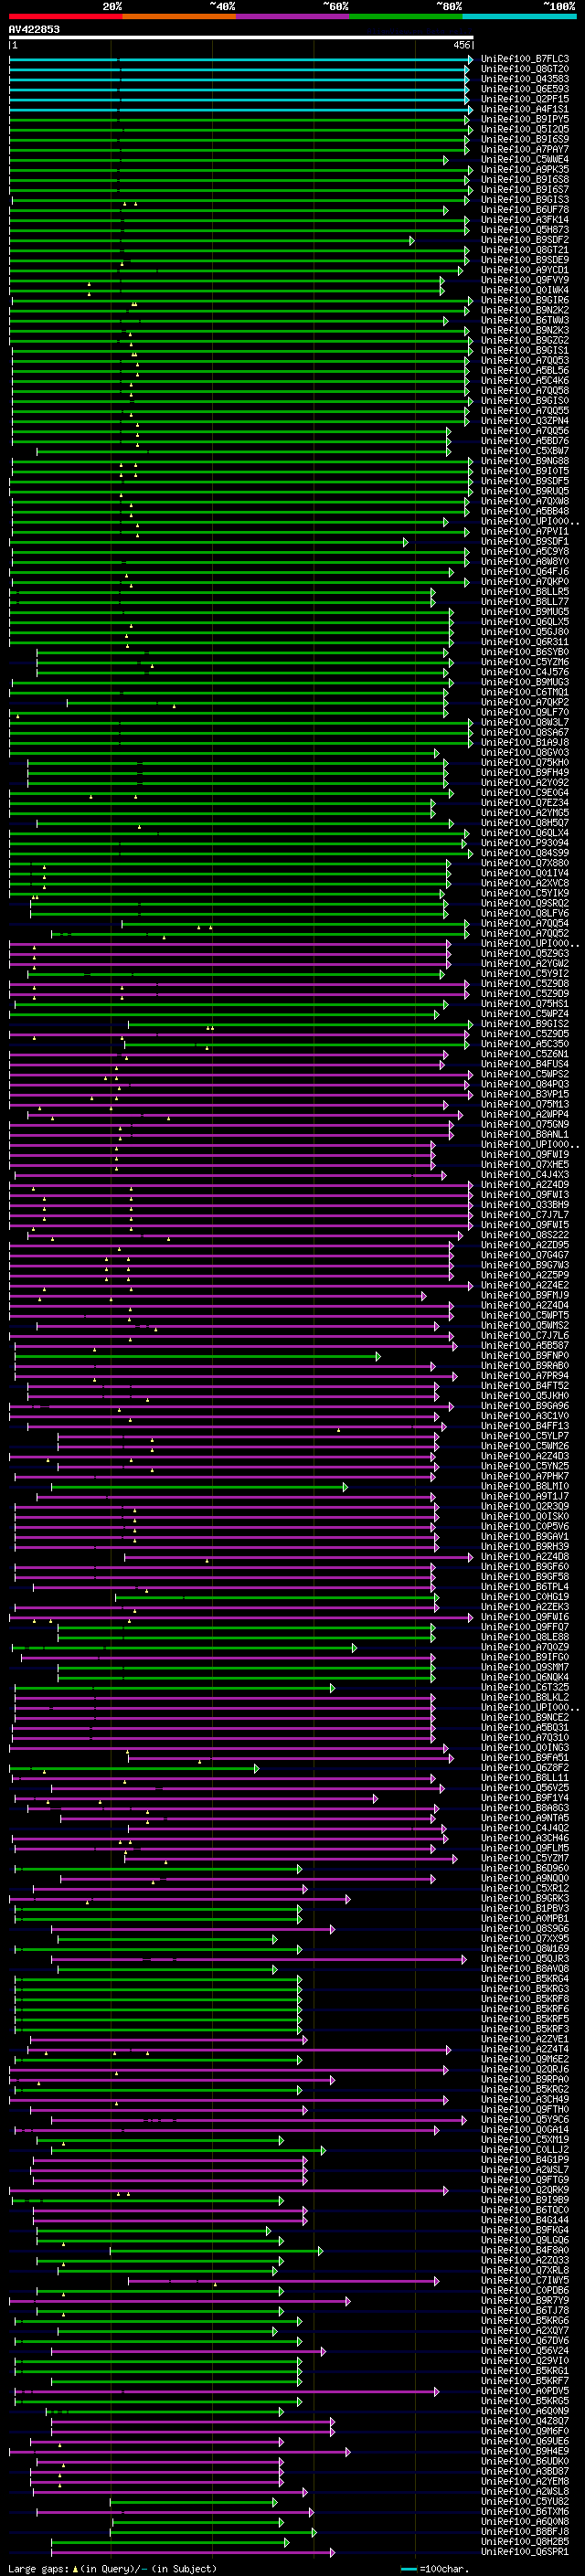Open hit UniRef100_C0LLJ2

tap(525, 2149)
